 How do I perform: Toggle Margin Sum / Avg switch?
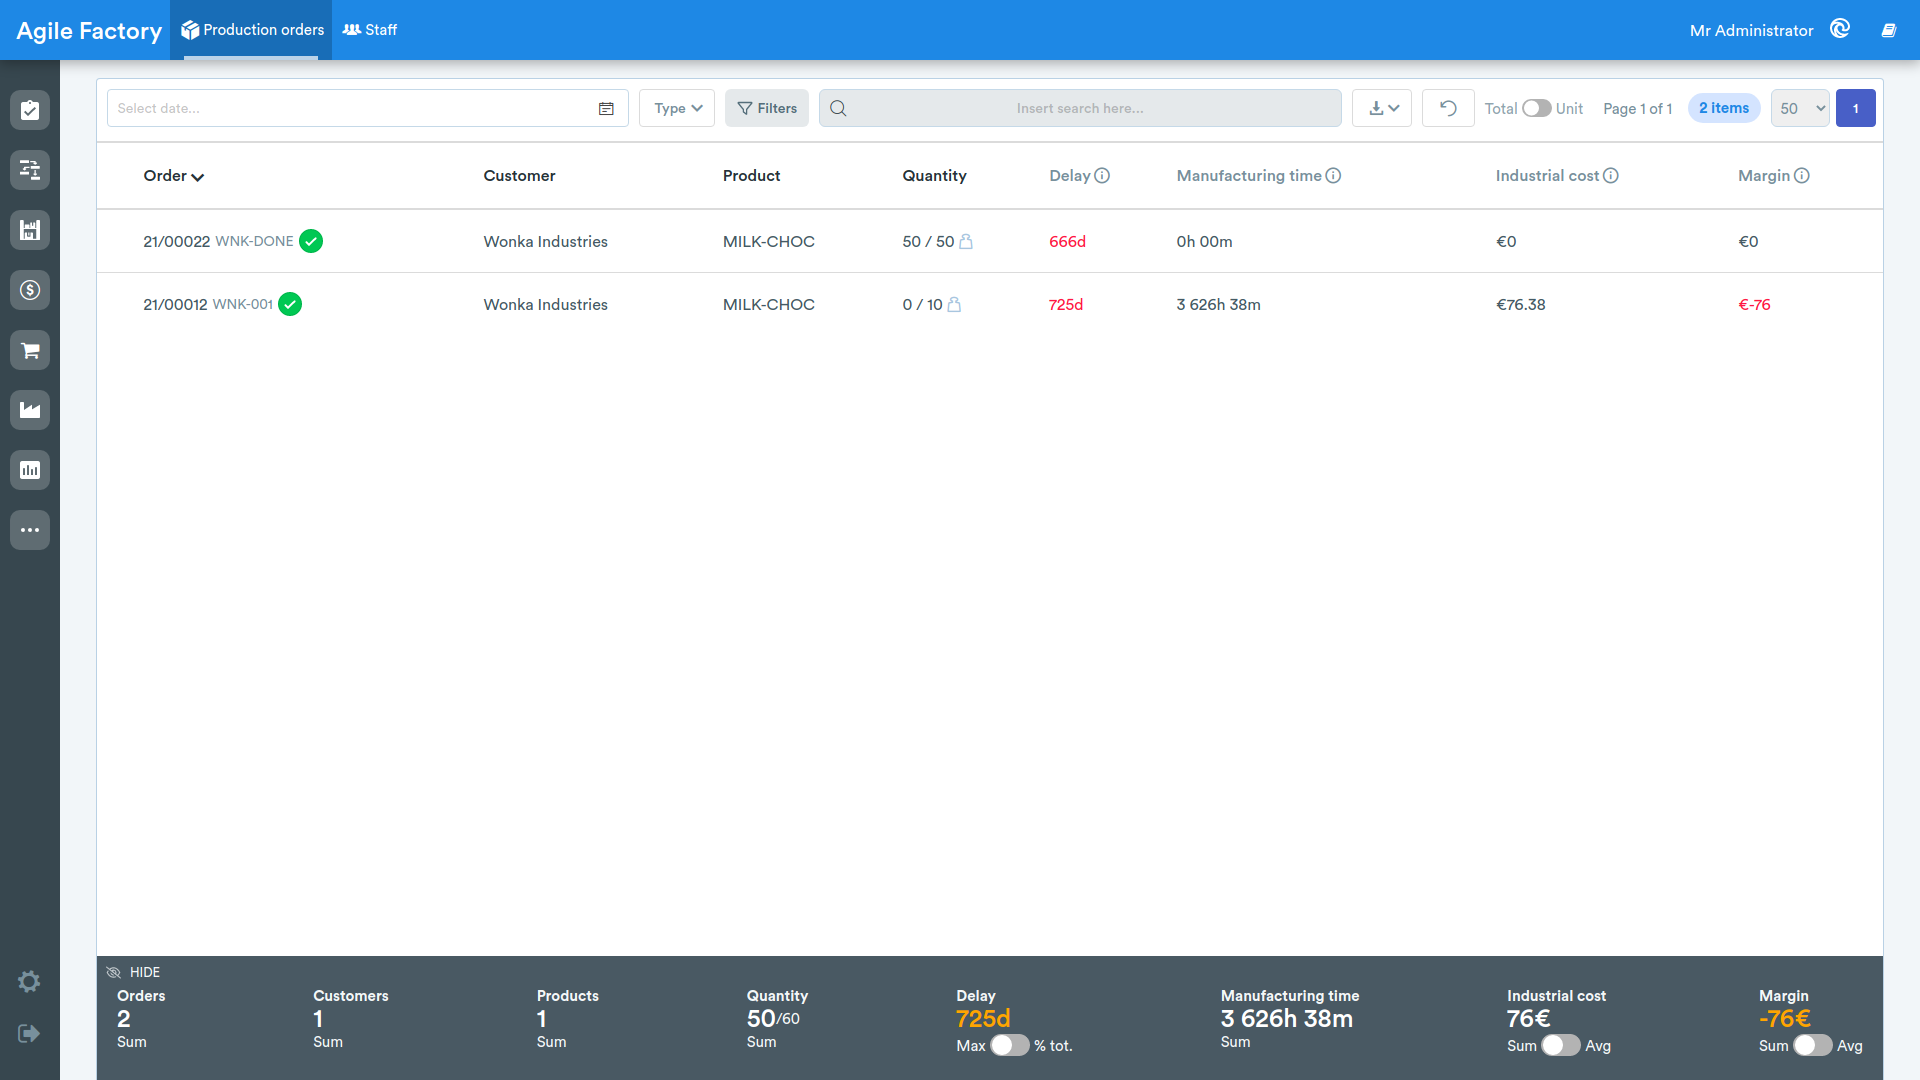(x=1813, y=1045)
